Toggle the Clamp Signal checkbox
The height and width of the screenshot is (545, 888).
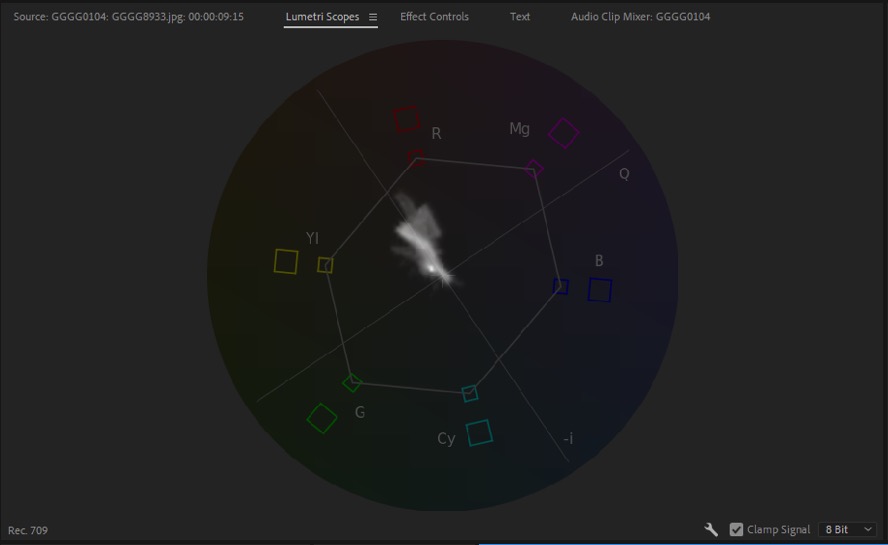(x=736, y=530)
